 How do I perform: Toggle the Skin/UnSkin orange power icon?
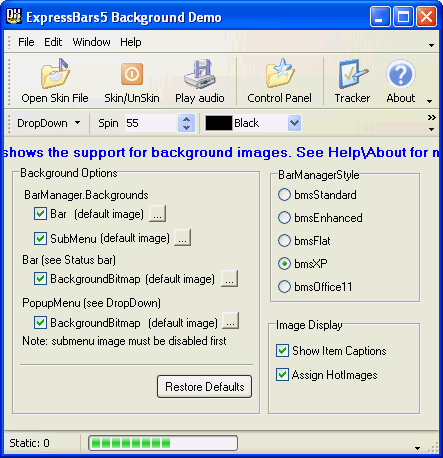click(x=132, y=74)
